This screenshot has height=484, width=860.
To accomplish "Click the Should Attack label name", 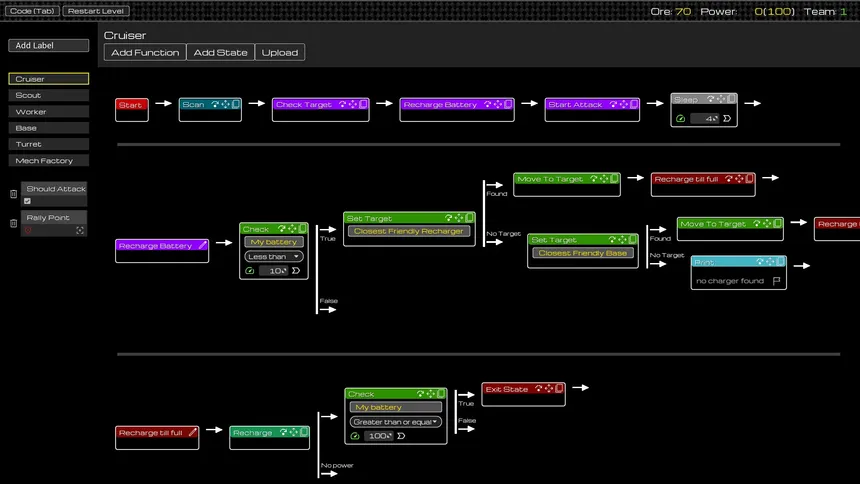I will point(56,189).
